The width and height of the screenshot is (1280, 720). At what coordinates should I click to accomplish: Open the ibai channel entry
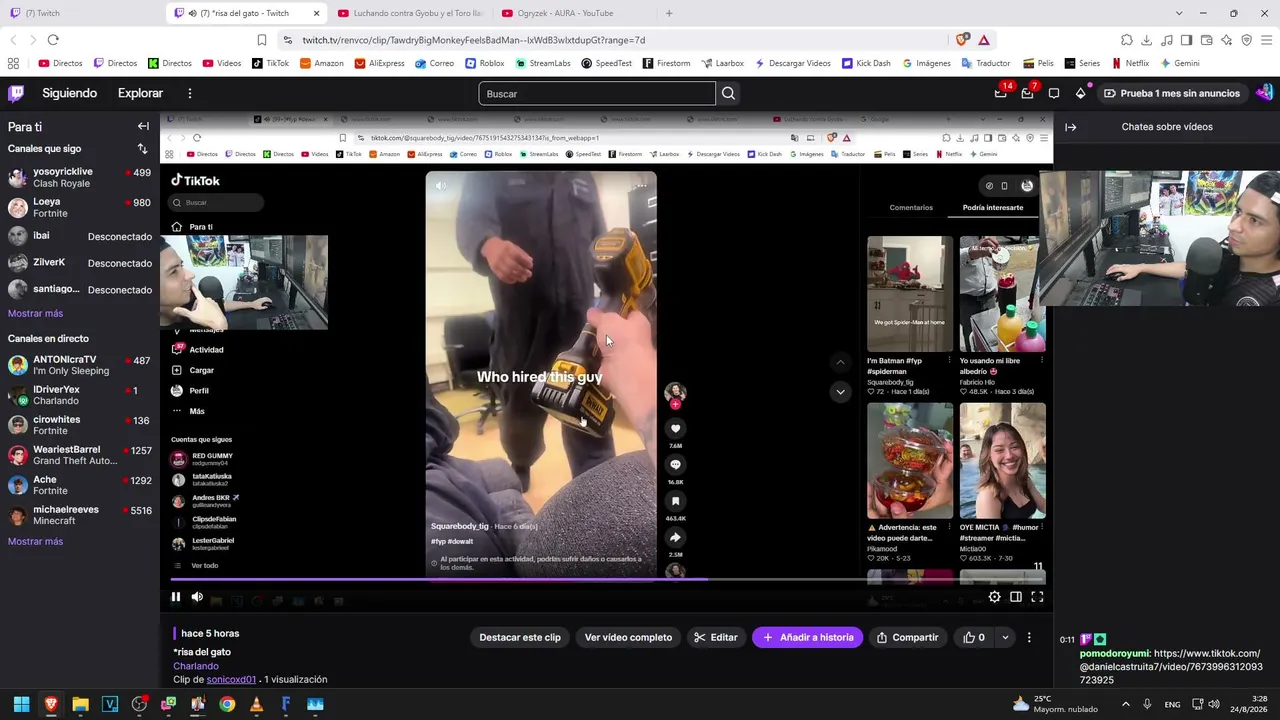(x=79, y=236)
